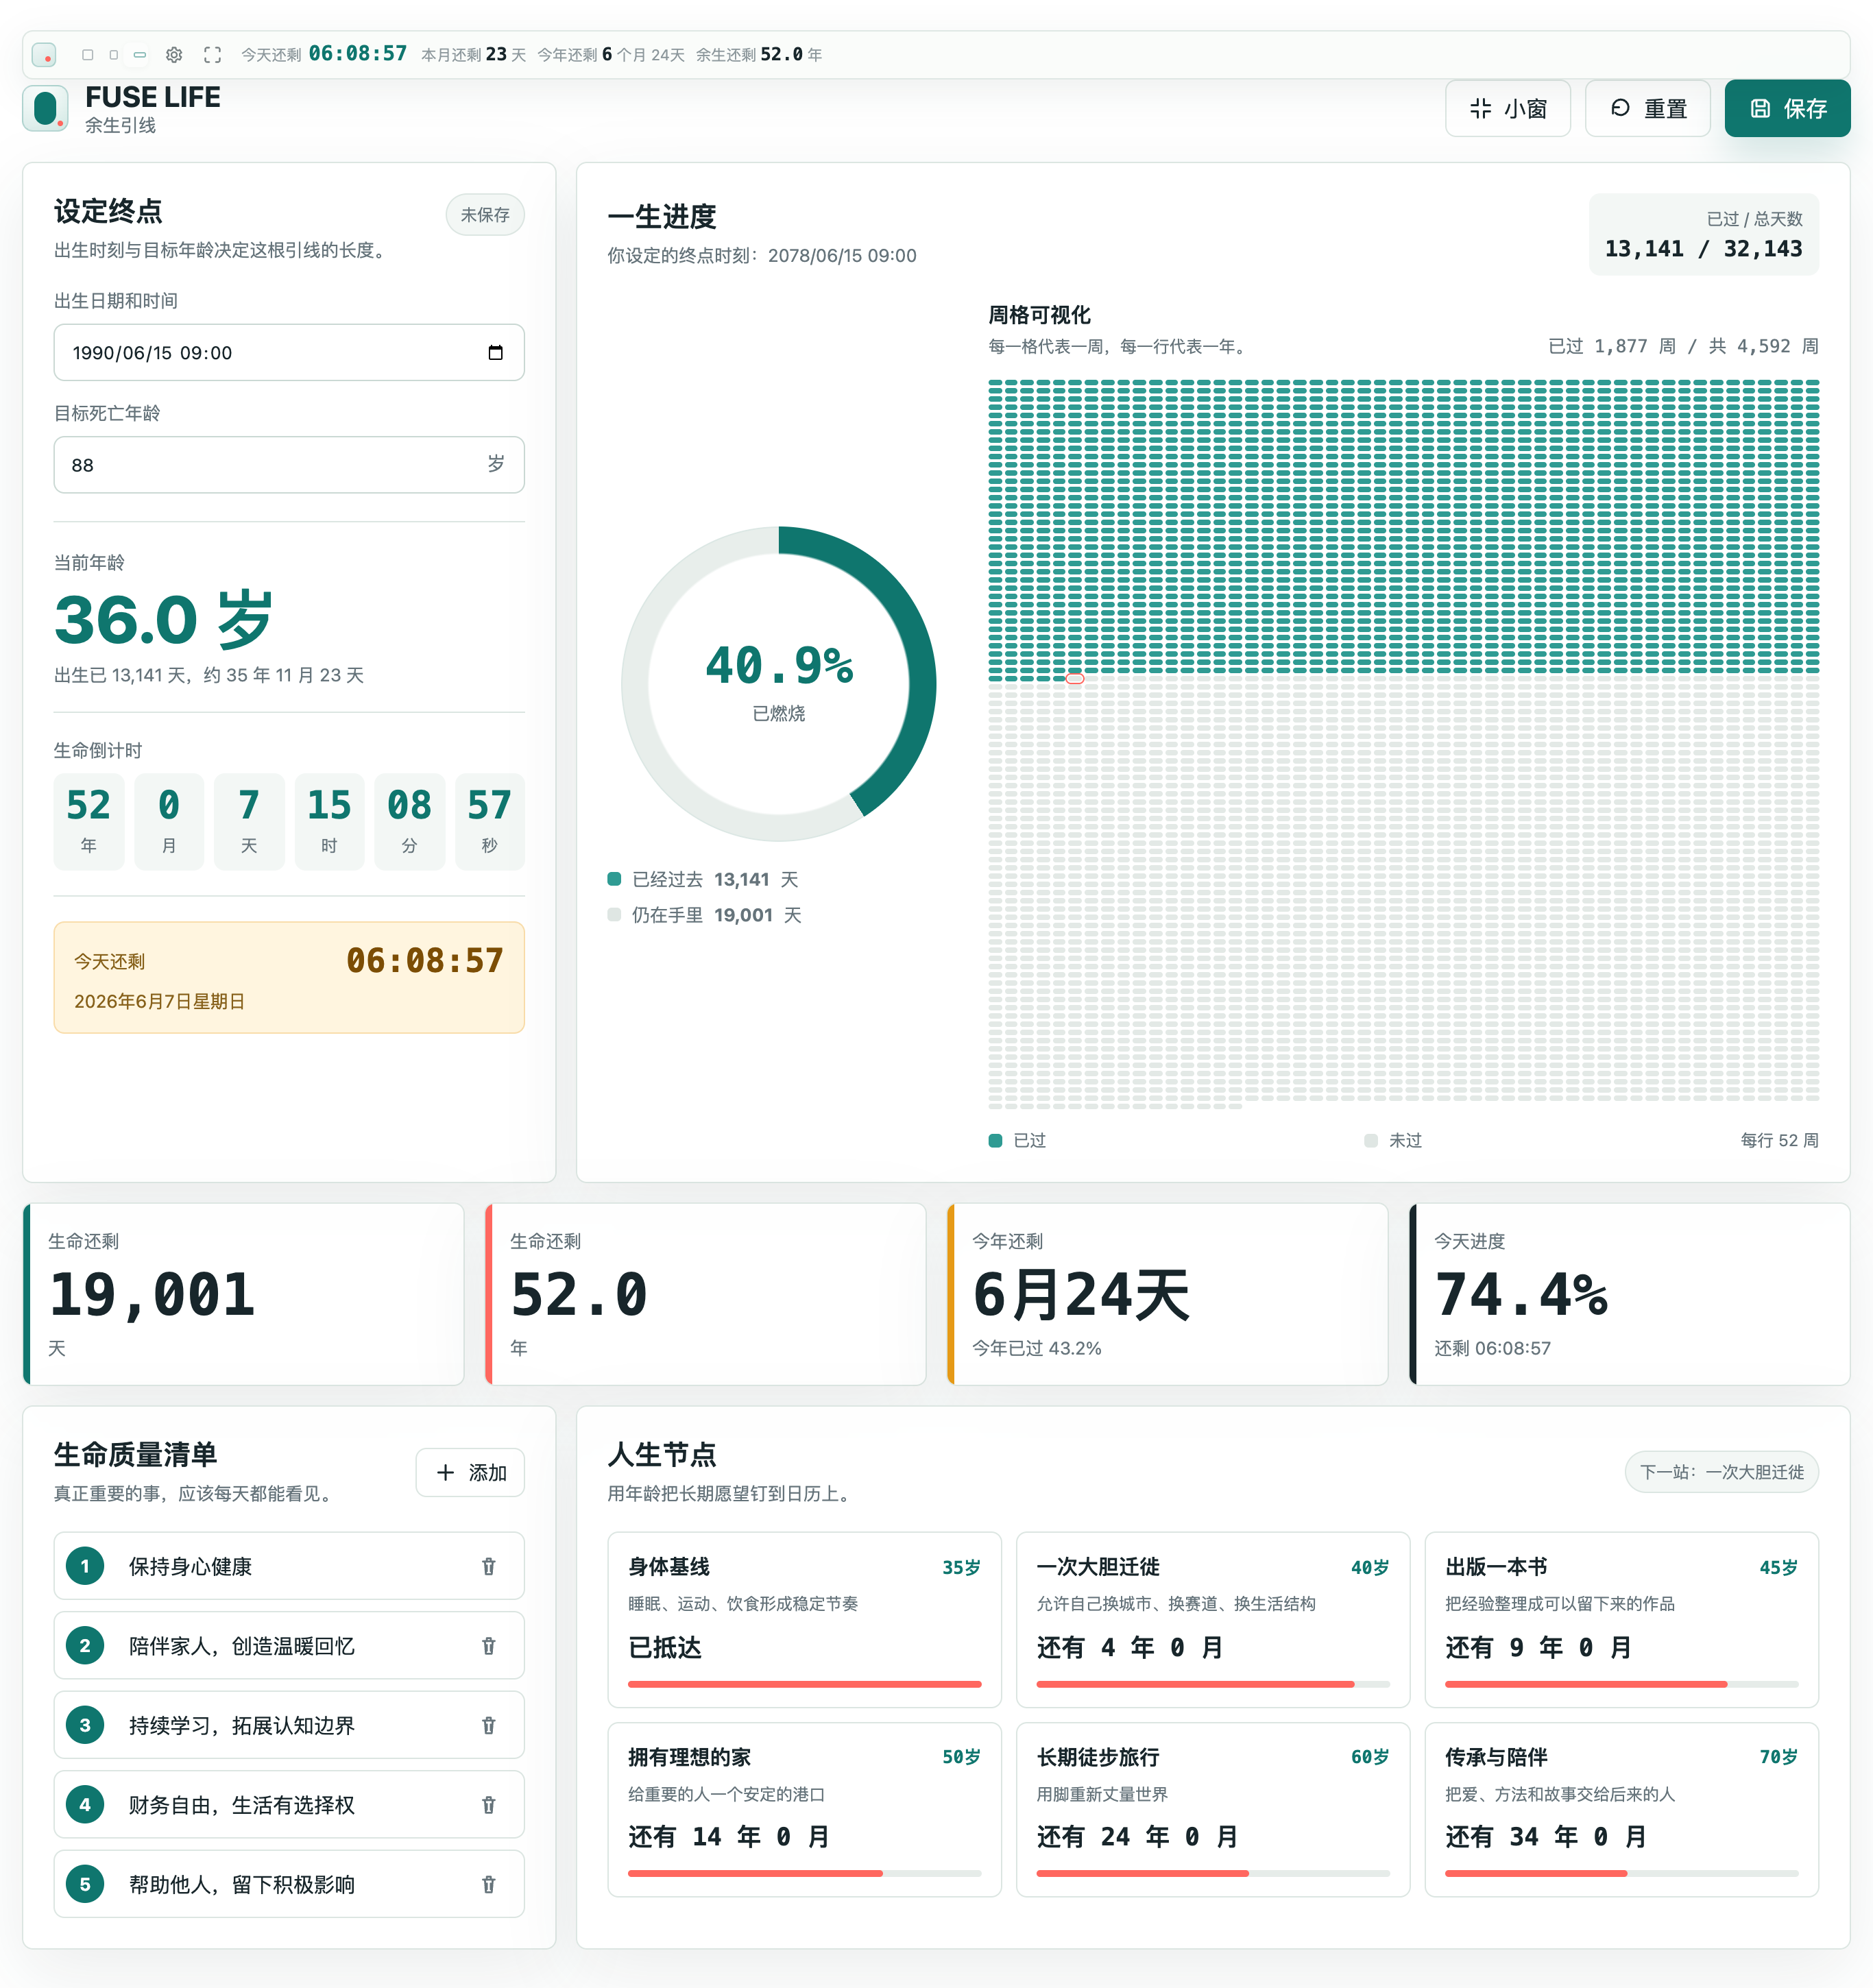
Task: Click the 小窗 mini-window button
Action: click(x=1507, y=108)
